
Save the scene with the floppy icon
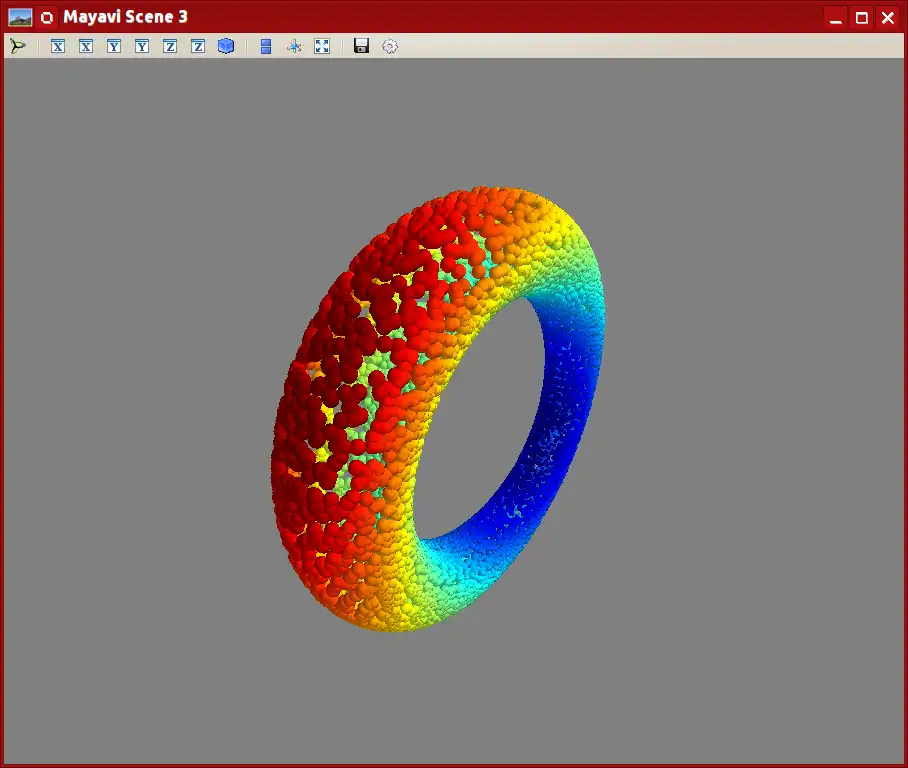click(361, 46)
